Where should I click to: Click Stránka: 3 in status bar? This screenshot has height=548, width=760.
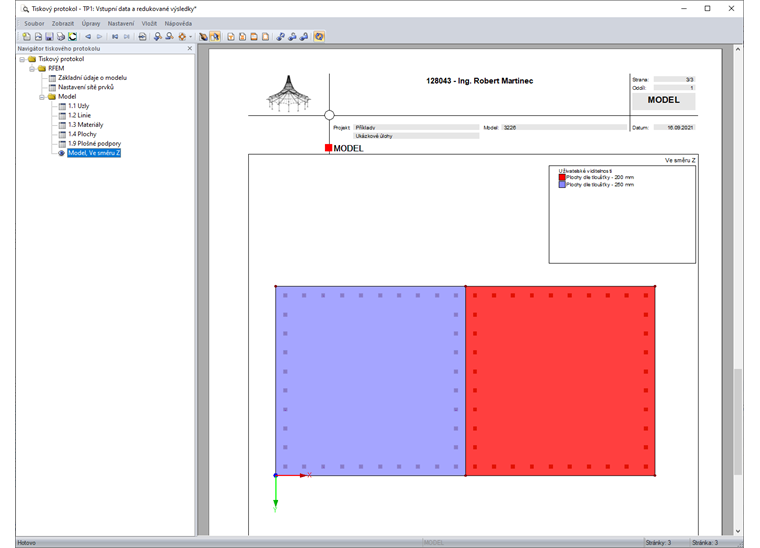(x=705, y=543)
